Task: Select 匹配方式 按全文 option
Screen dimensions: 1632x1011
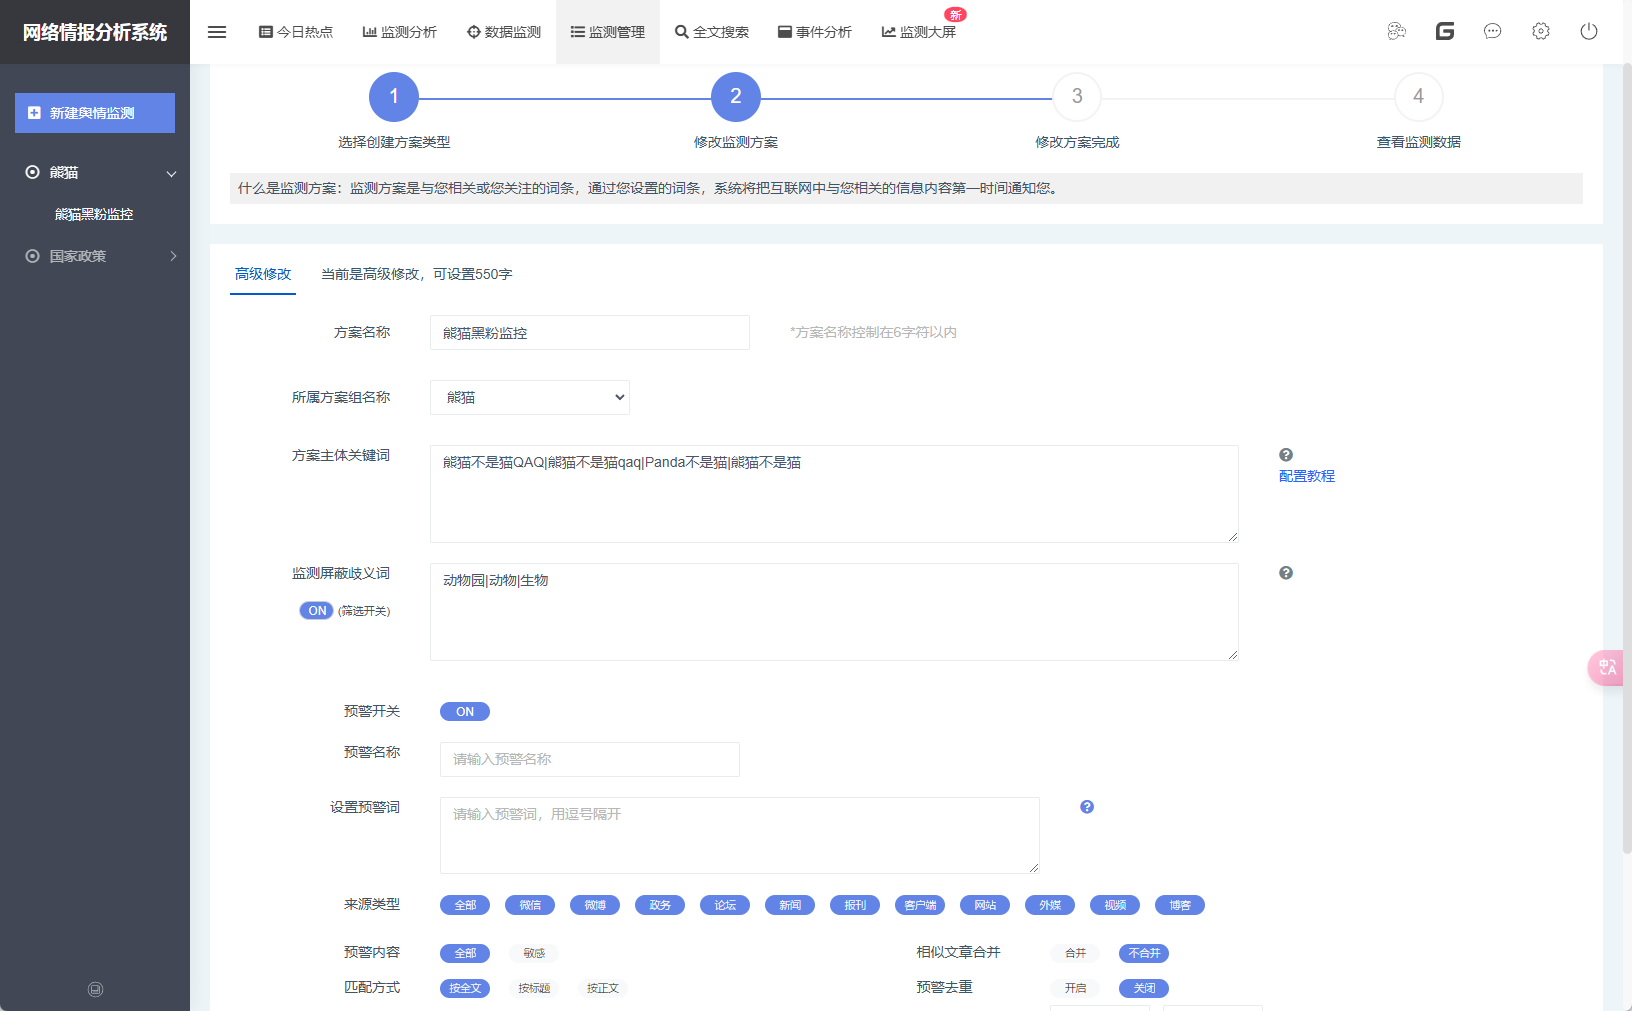Action: (x=465, y=988)
